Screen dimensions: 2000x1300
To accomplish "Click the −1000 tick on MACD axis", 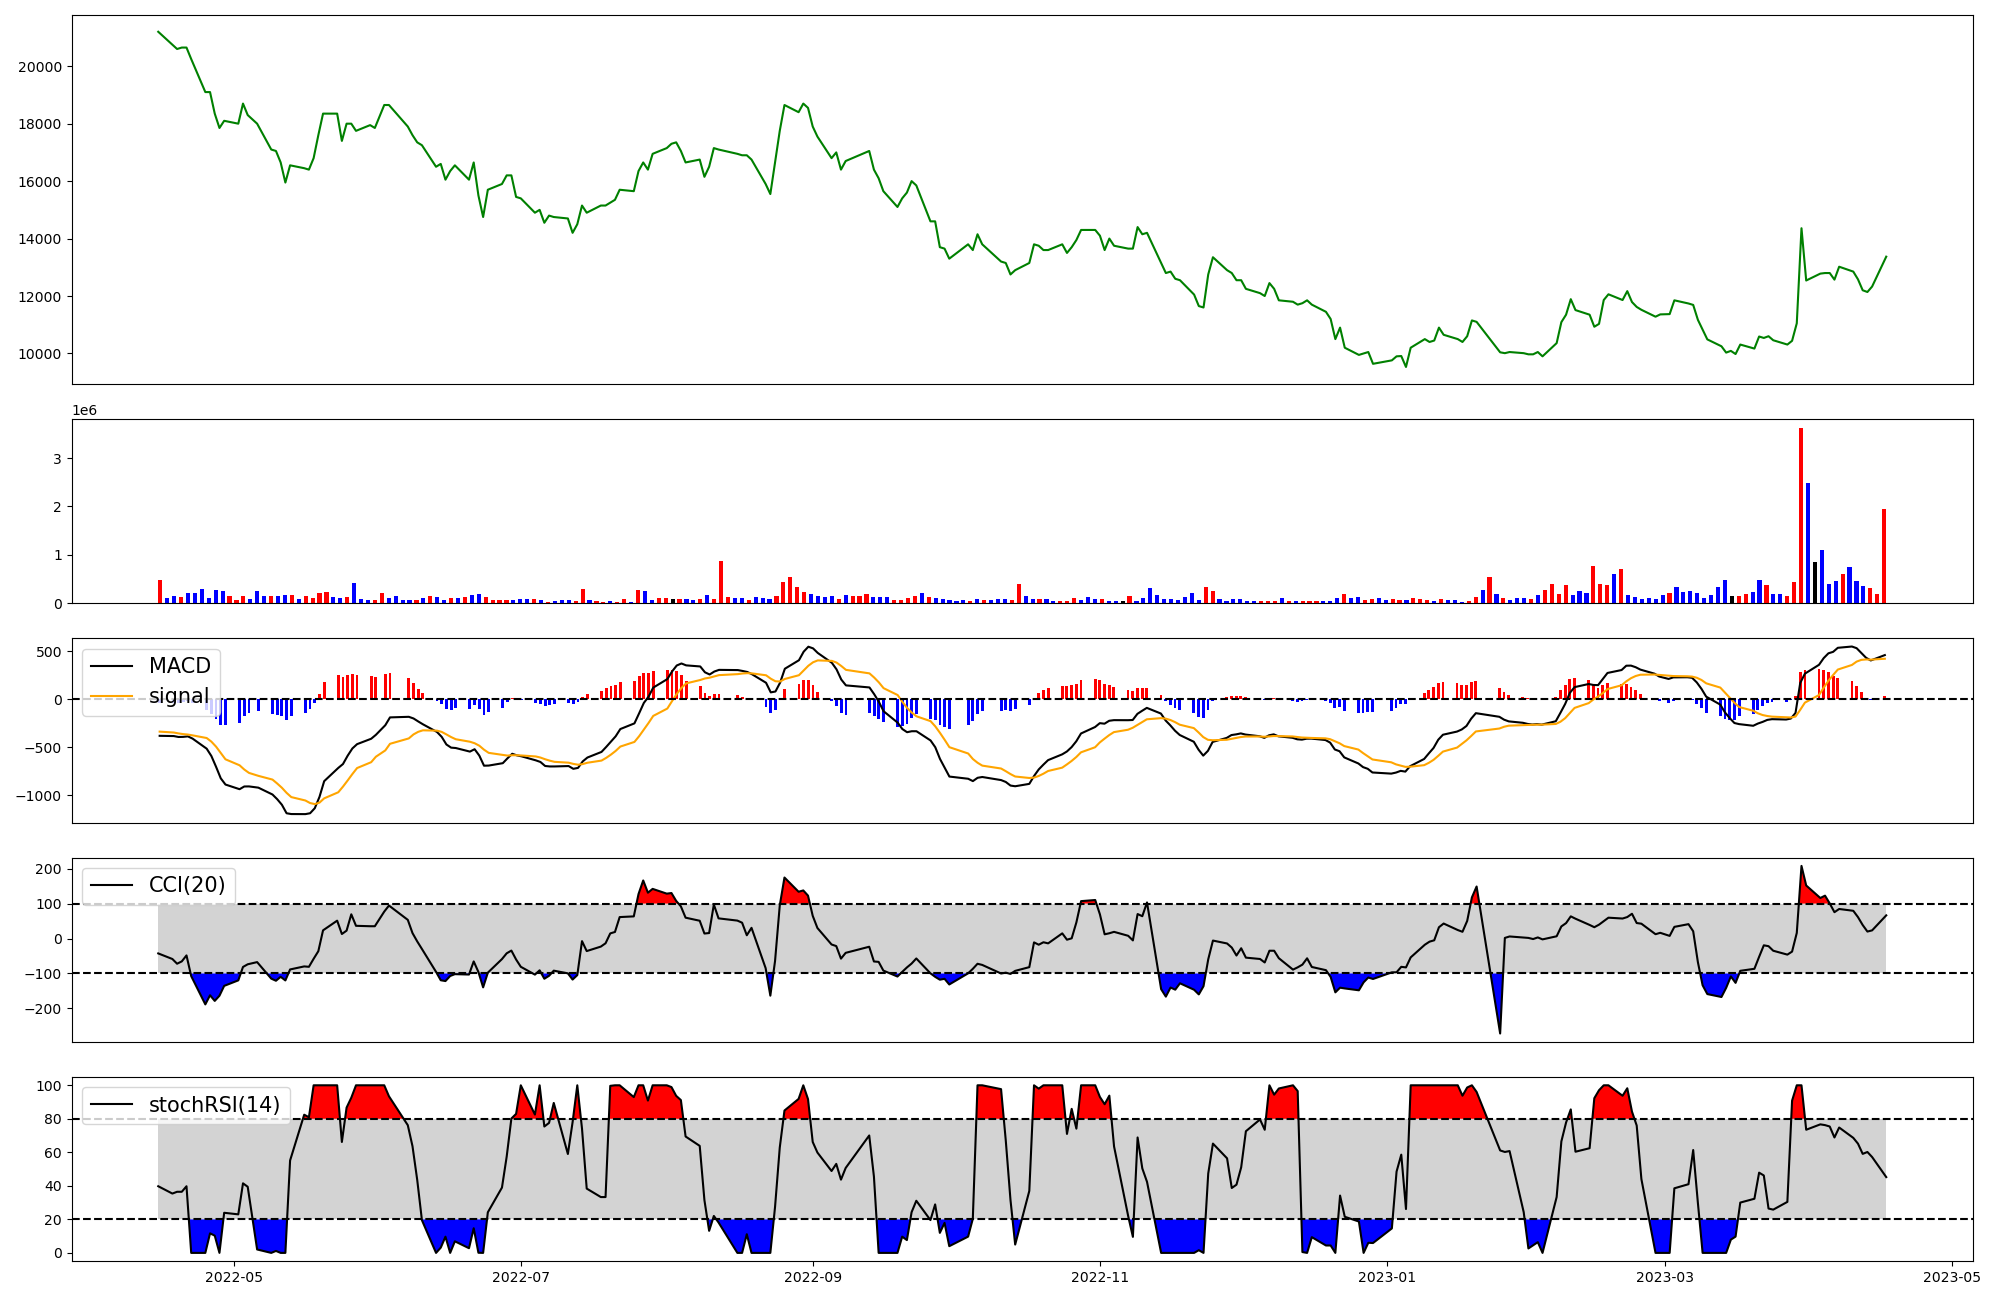I will (39, 796).
